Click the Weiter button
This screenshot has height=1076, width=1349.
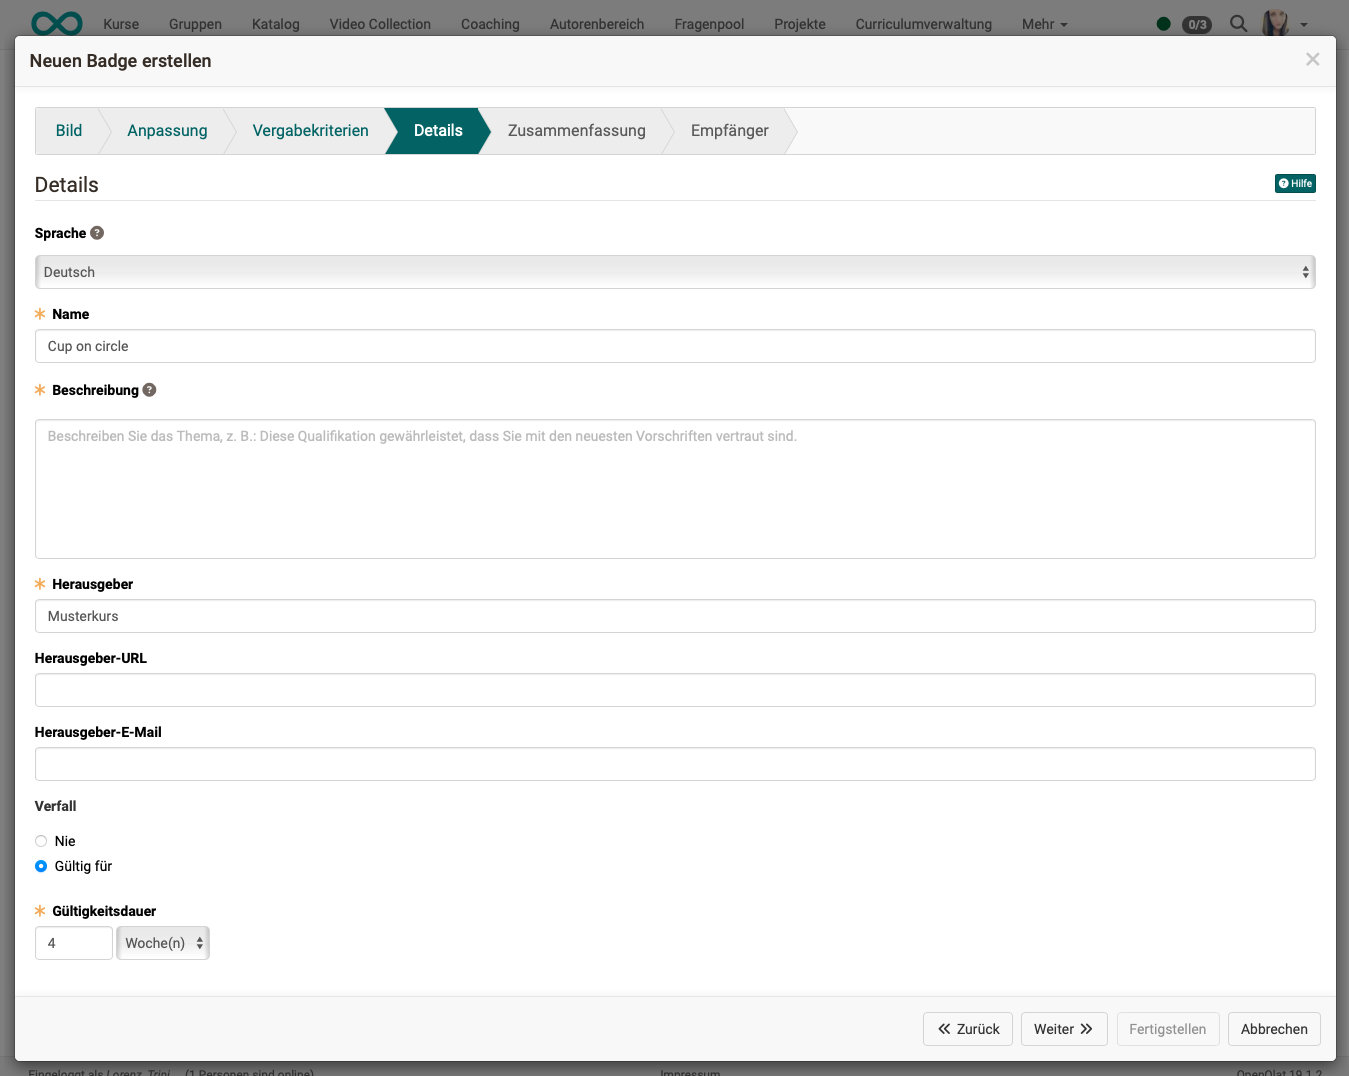pos(1063,1028)
